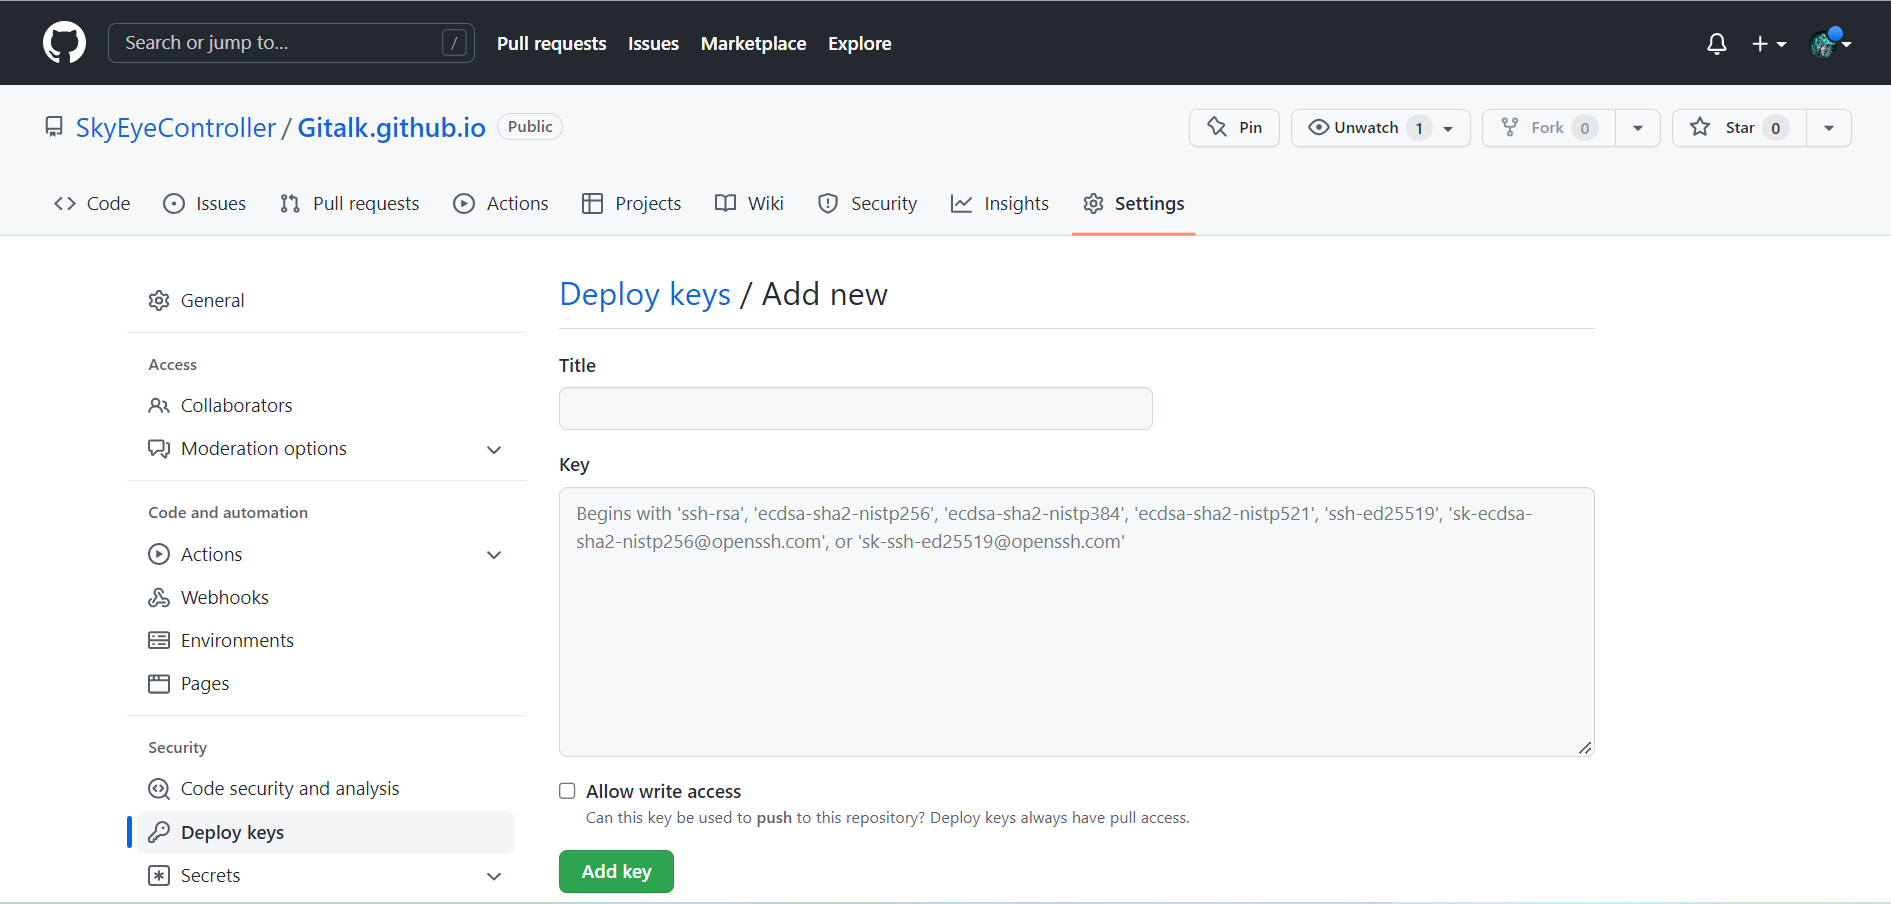
Task: Click the search or jump to field
Action: point(291,43)
